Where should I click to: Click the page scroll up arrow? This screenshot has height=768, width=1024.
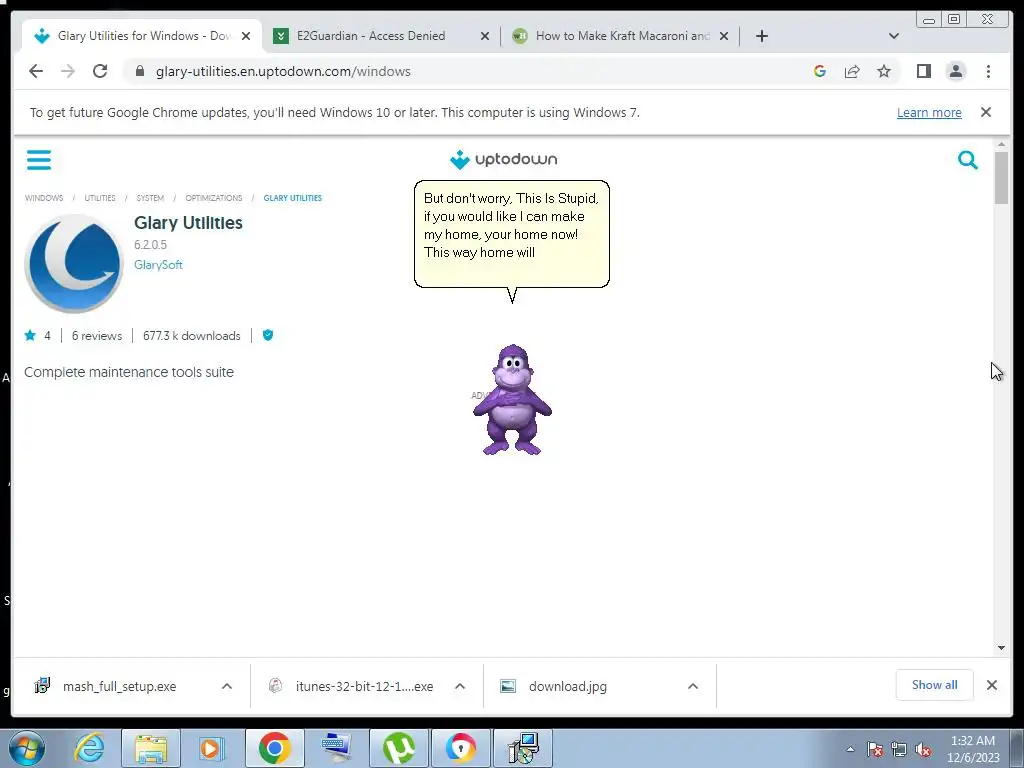[1002, 144]
